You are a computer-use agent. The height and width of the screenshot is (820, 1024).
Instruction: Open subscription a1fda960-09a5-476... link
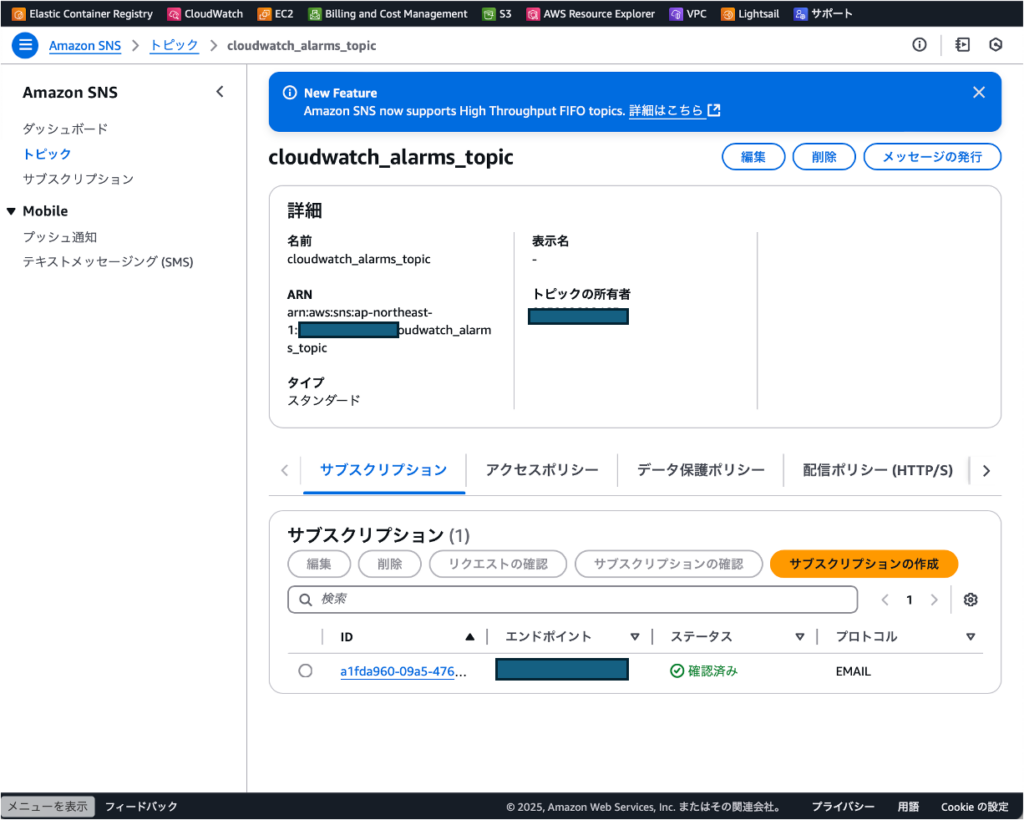pyautogui.click(x=404, y=671)
